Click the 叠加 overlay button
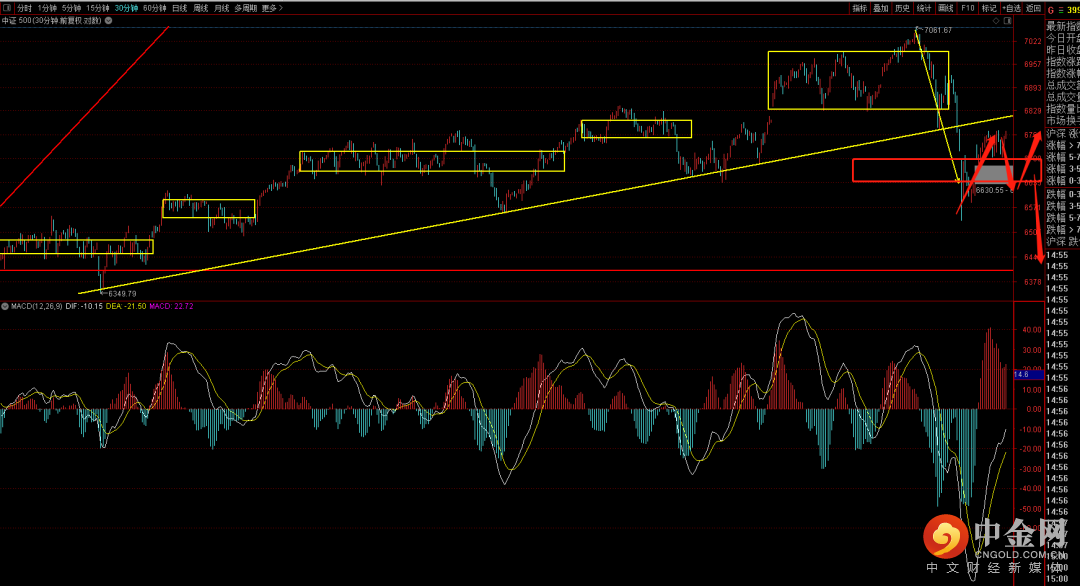 click(881, 8)
